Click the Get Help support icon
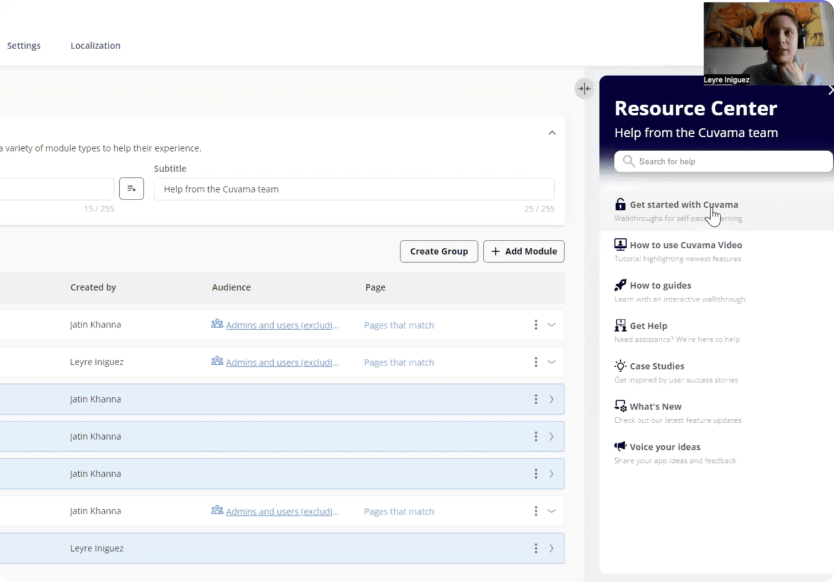The image size is (834, 582). pos(620,326)
